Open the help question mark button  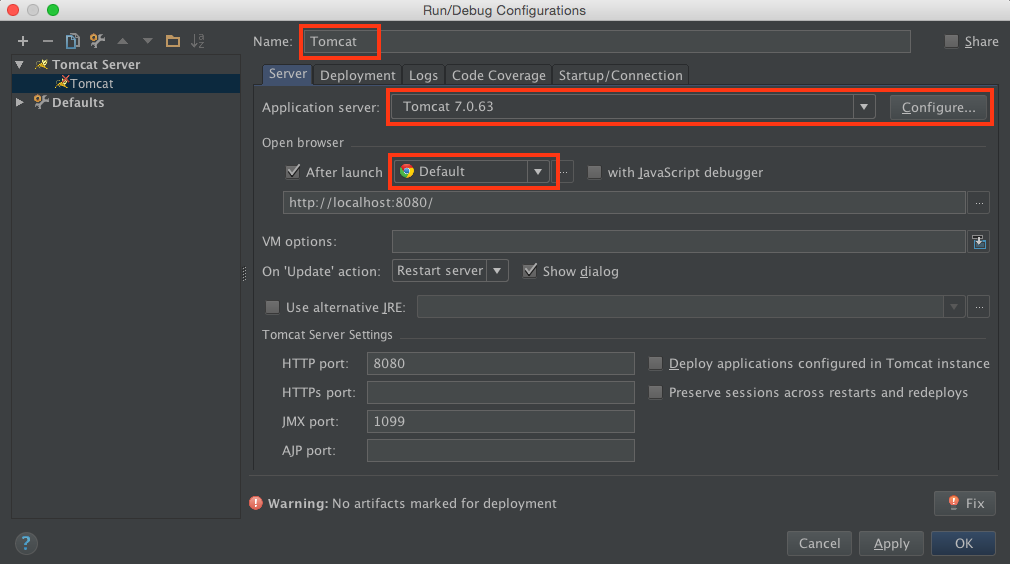coord(26,543)
